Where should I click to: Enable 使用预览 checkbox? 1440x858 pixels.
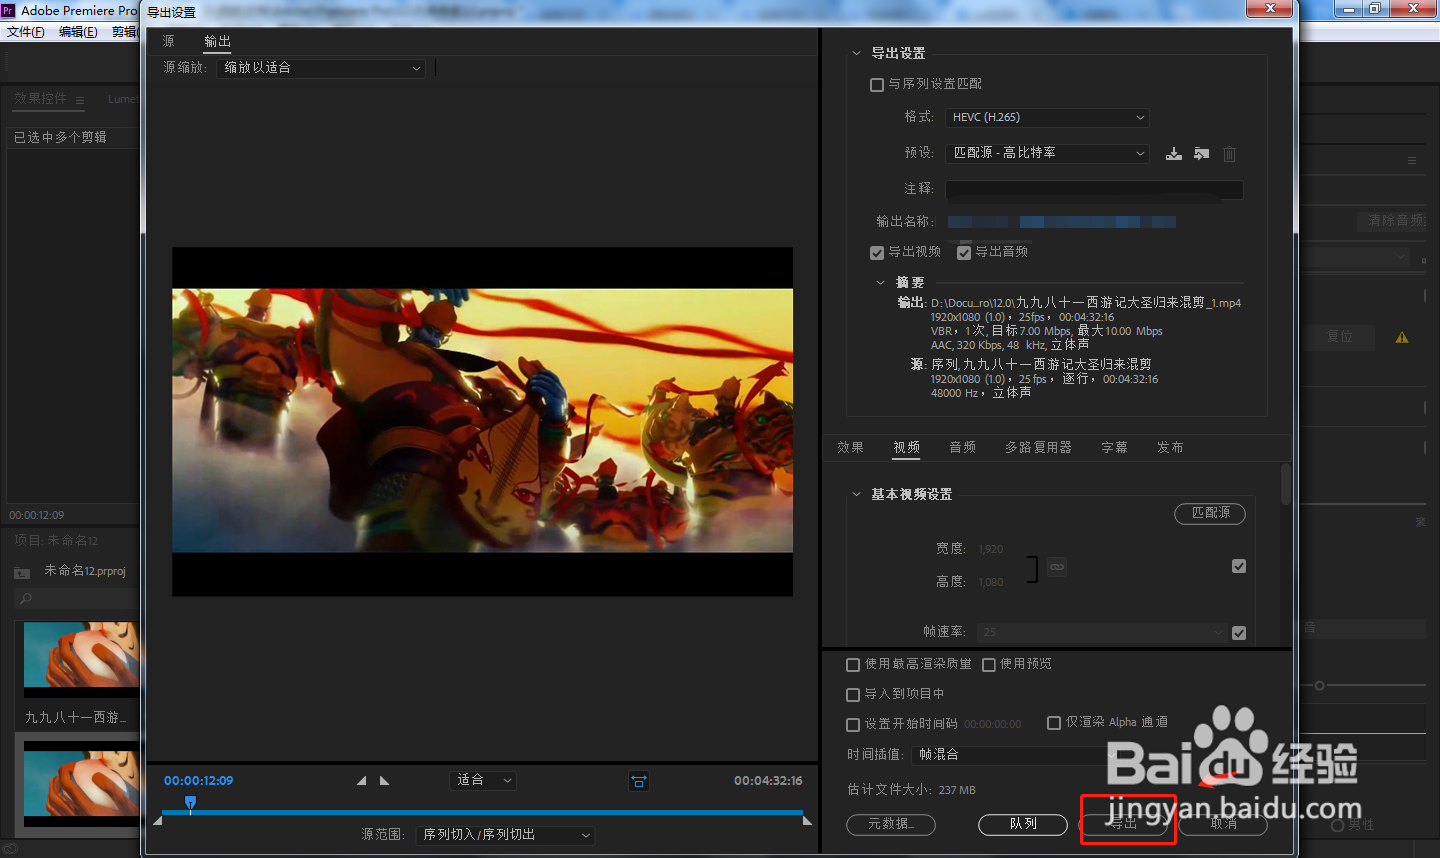pos(989,665)
